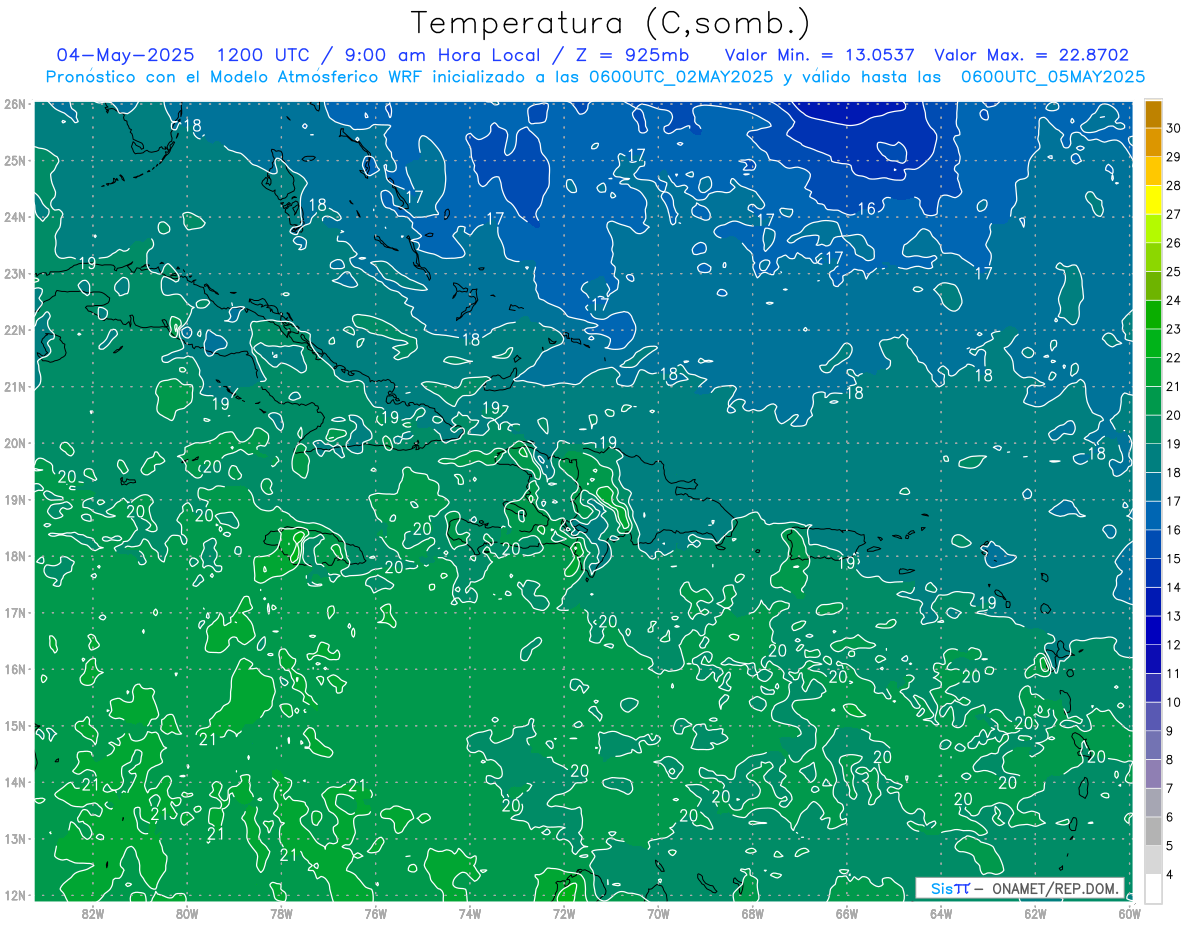This screenshot has height=927, width=1200.
Task: Click legend value '30' on the colorbar
Action: point(1174,128)
